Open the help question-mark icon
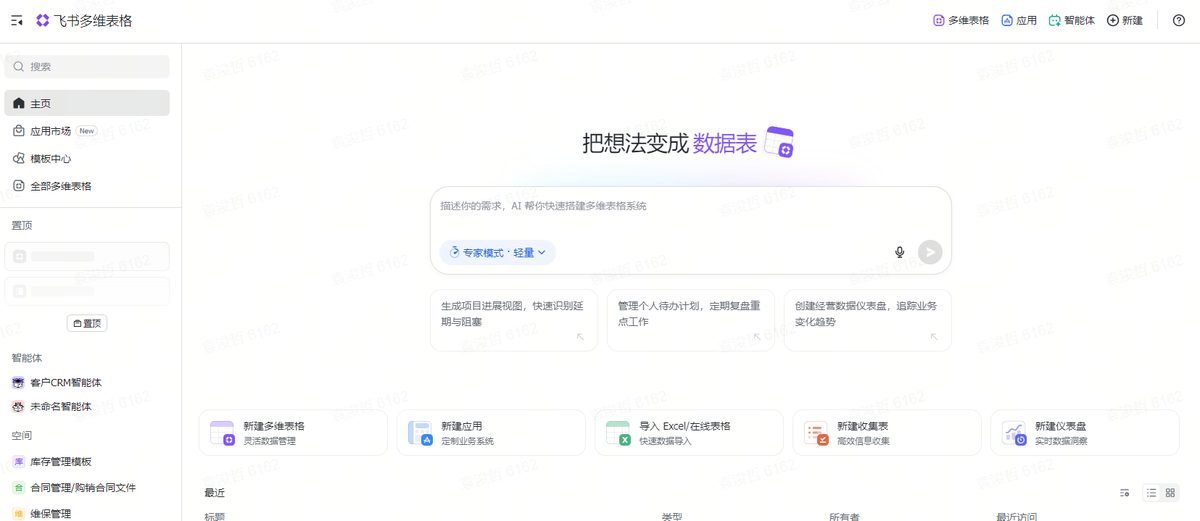The height and width of the screenshot is (521, 1200). click(x=1179, y=20)
